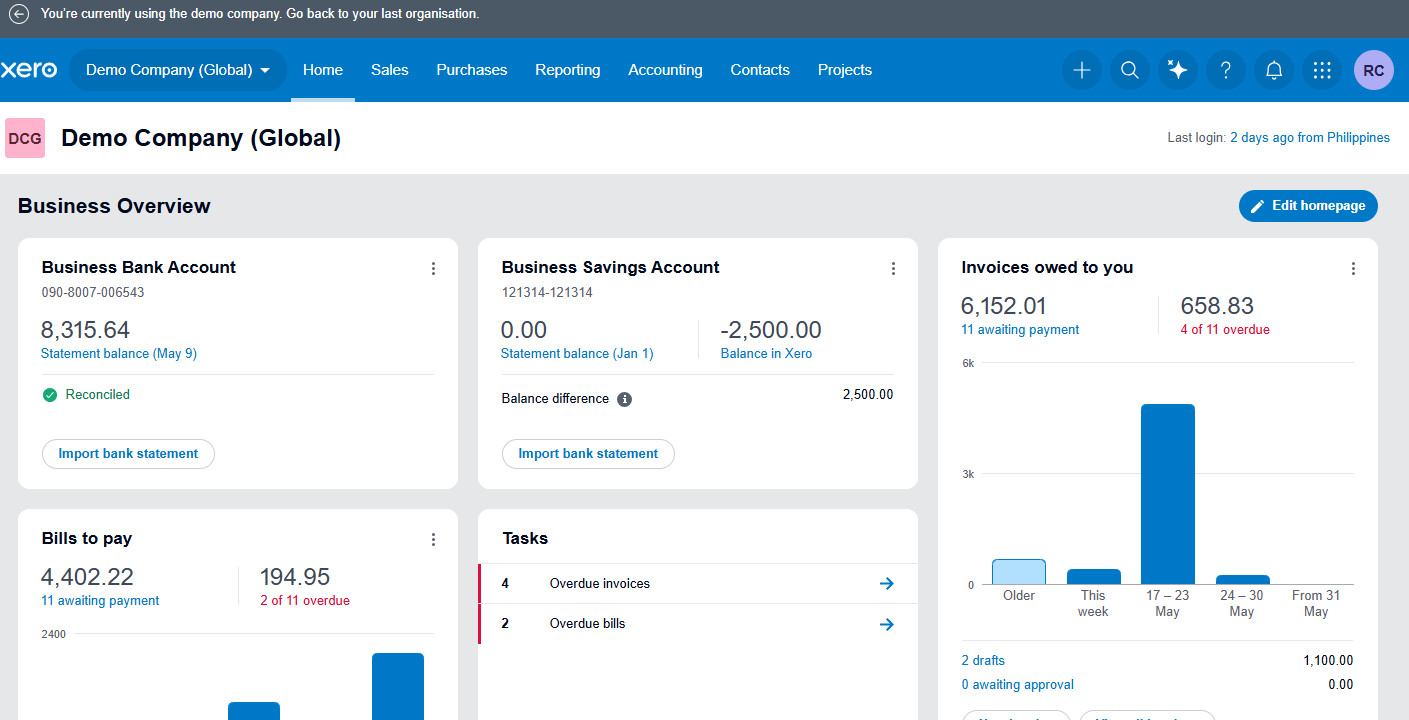View 11 awaiting payment invoices
1409x720 pixels.
(x=1020, y=330)
